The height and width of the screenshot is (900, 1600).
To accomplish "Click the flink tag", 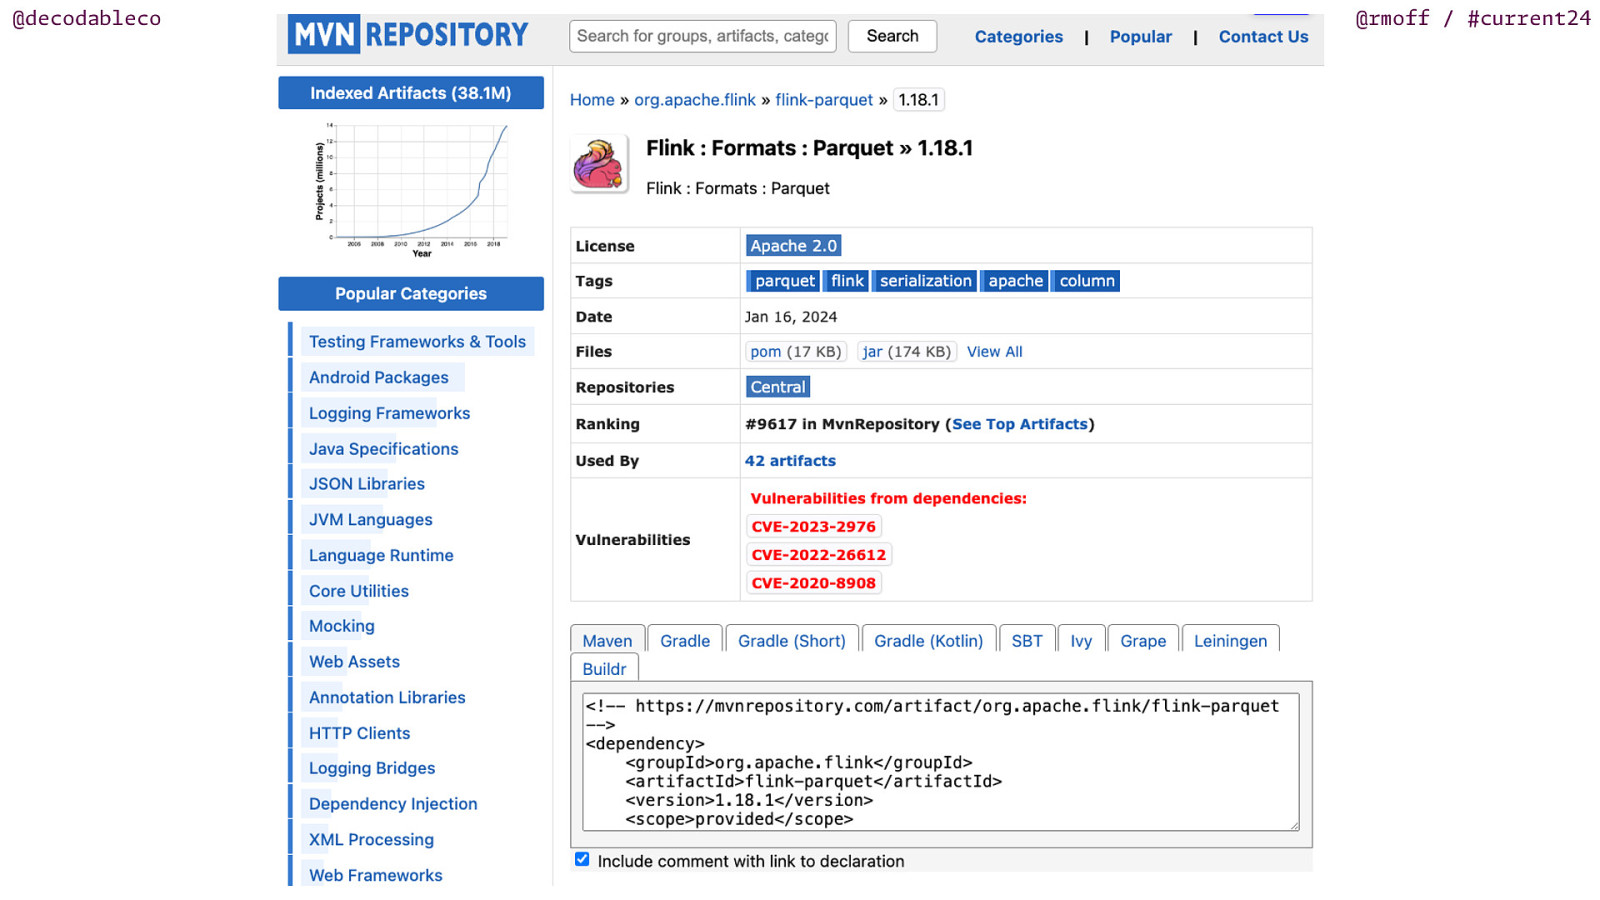I will coord(847,281).
